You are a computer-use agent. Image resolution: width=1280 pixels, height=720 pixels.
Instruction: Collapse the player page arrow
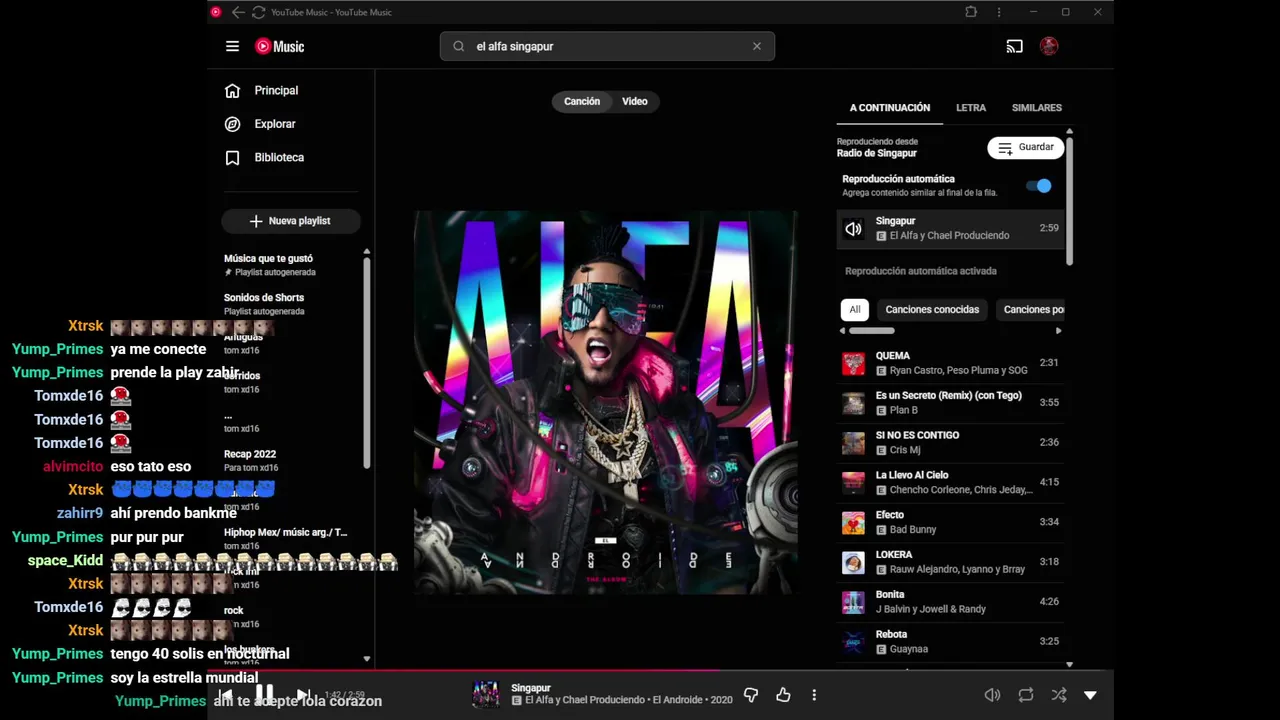click(1090, 695)
